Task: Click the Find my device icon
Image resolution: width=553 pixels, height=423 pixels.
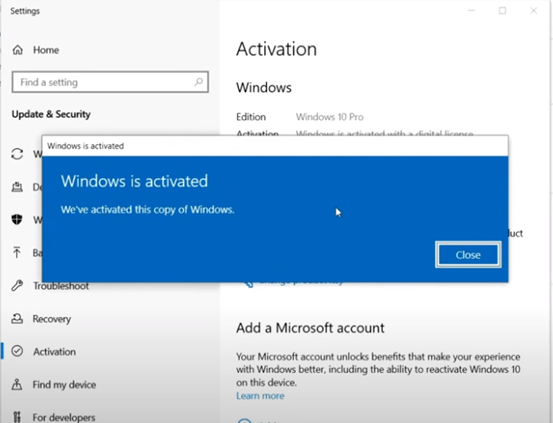Action: [17, 384]
